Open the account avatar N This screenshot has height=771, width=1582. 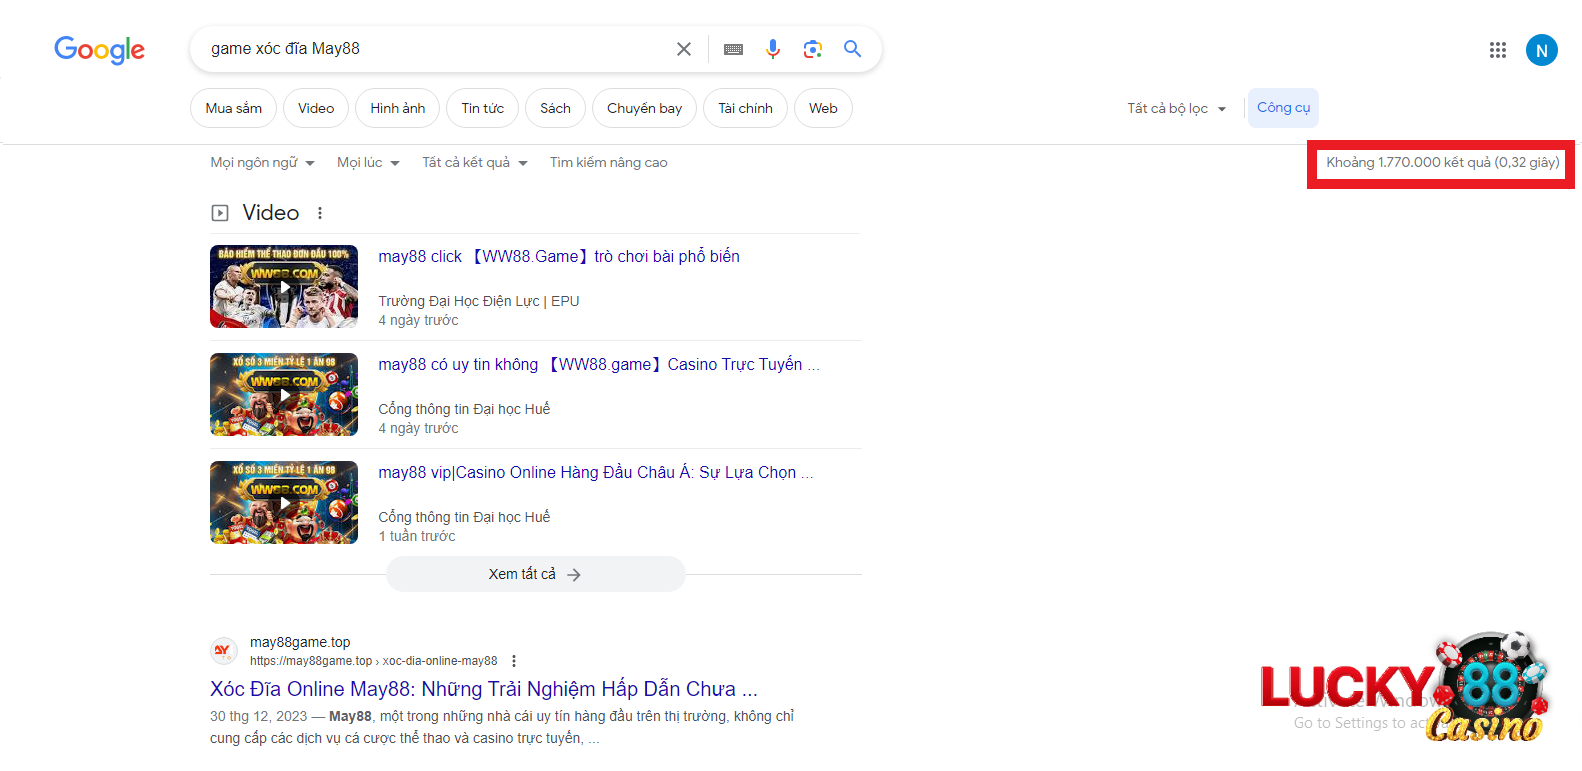pos(1541,50)
